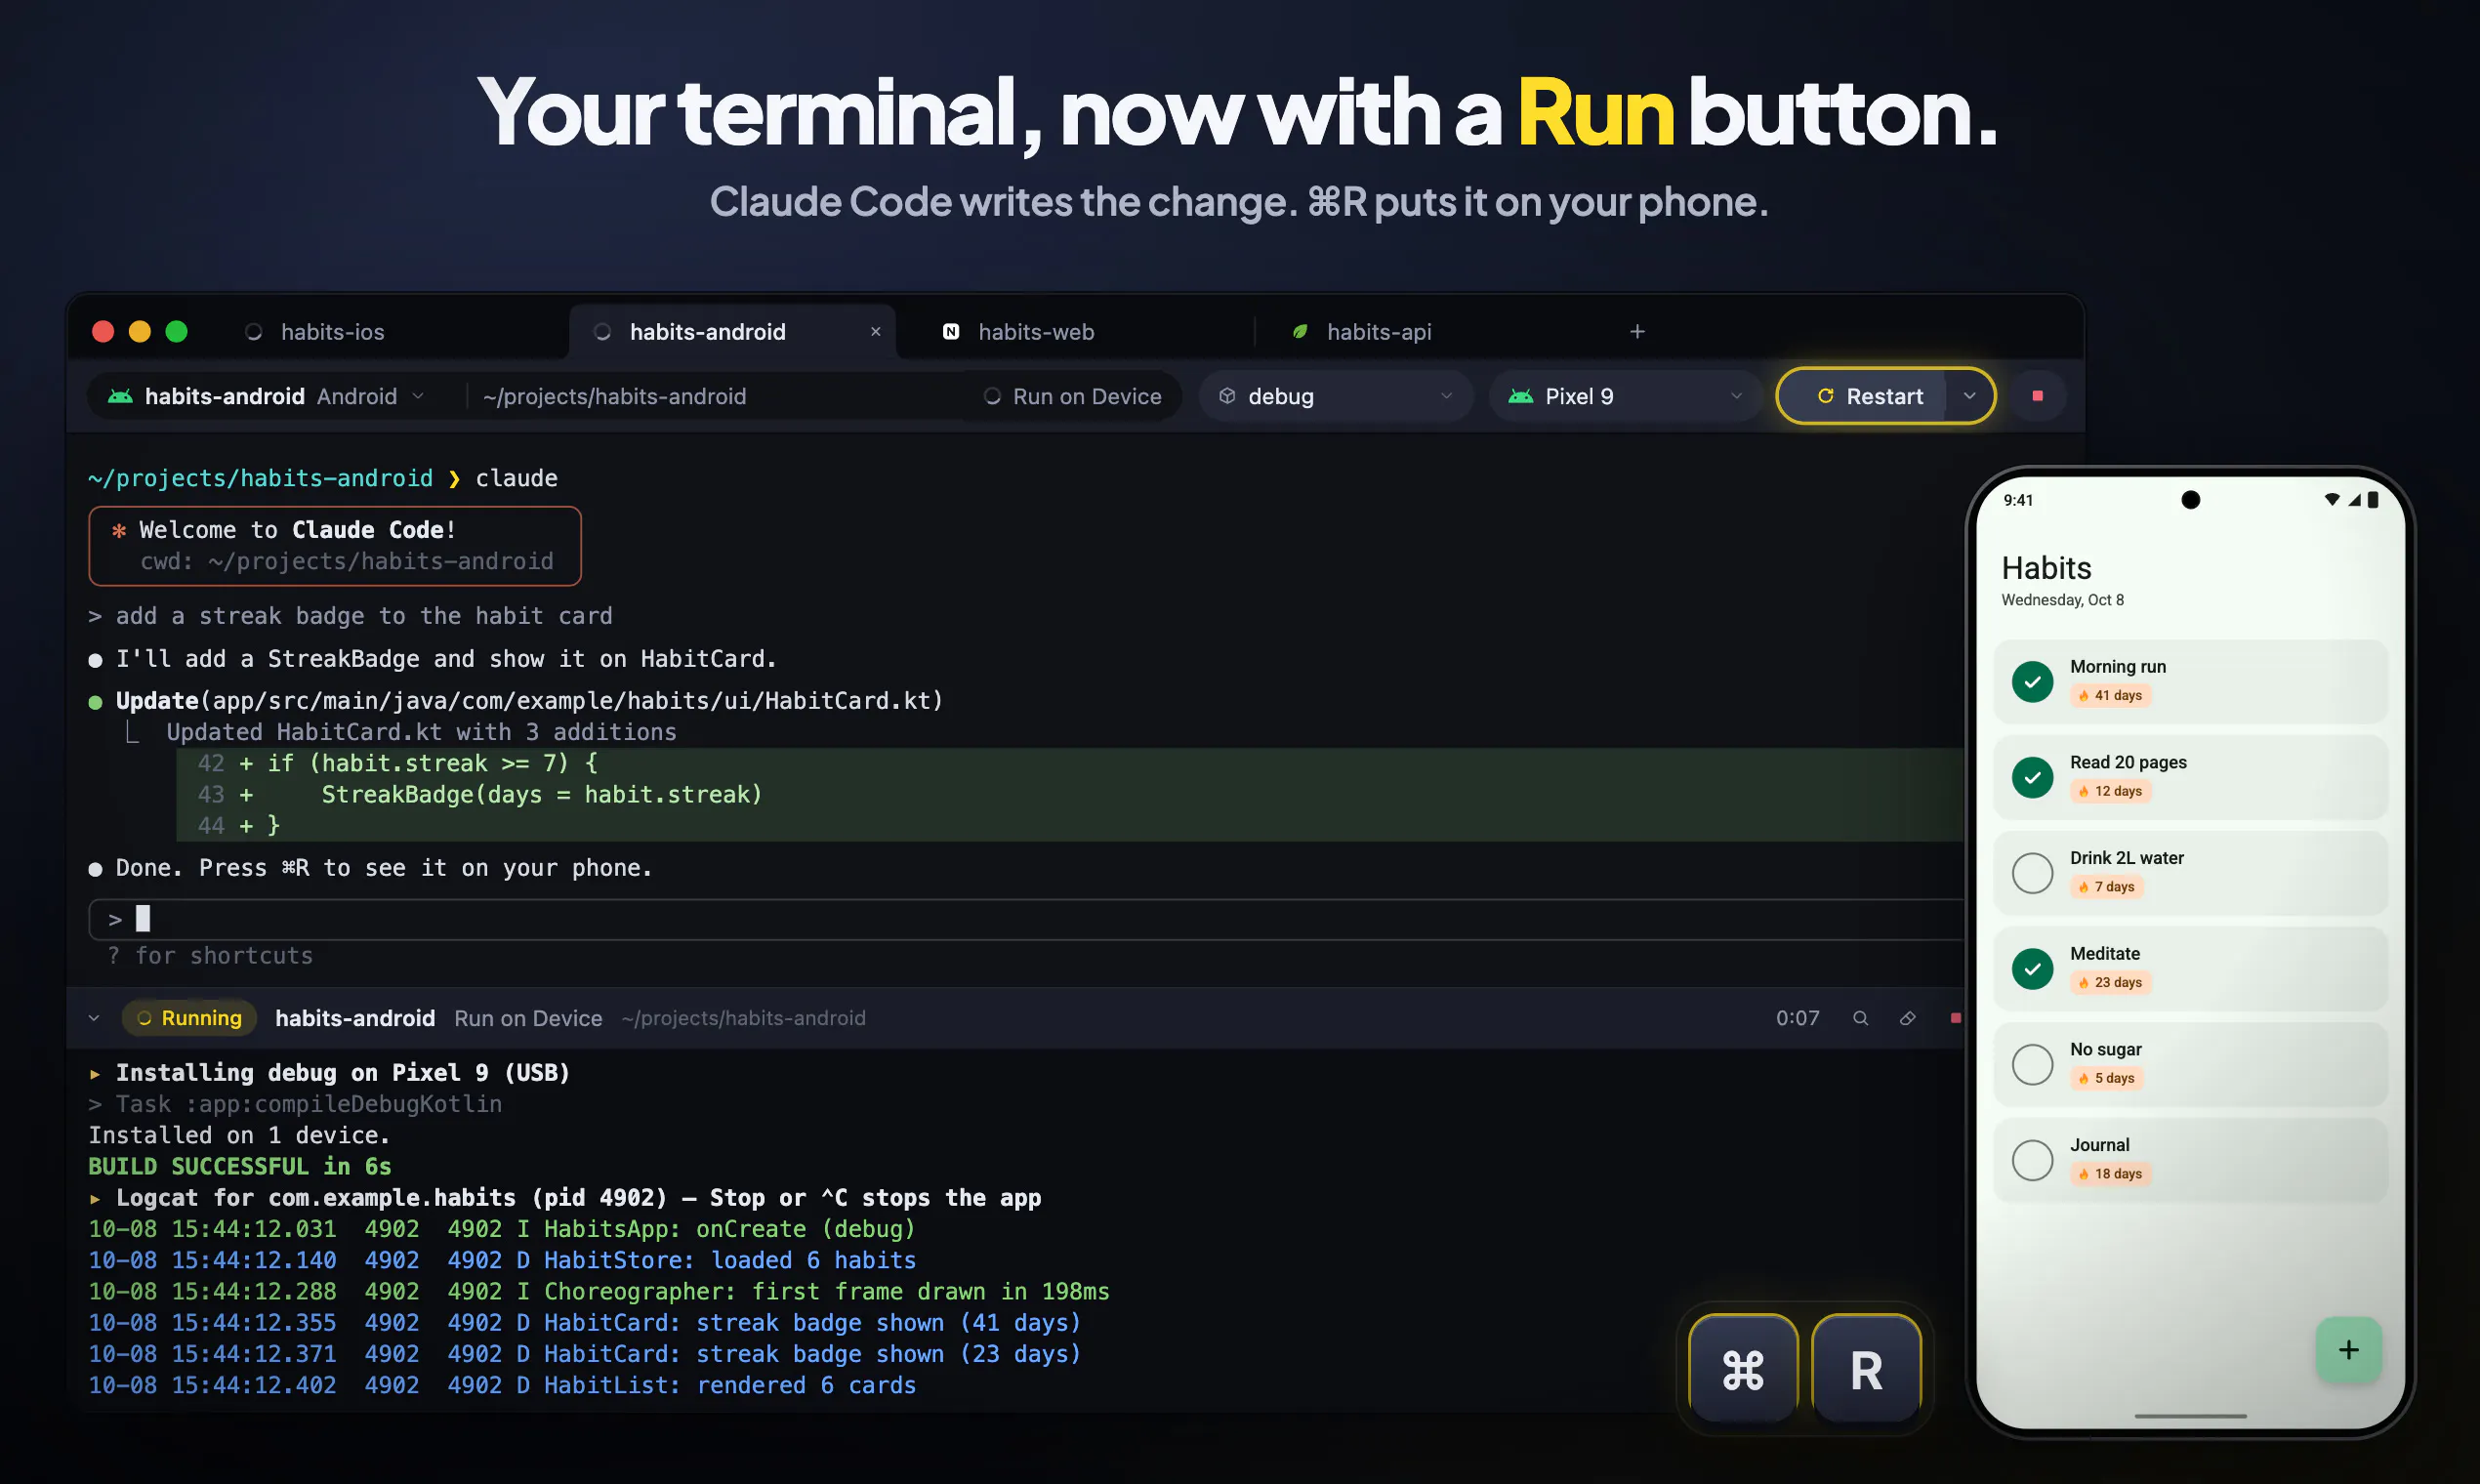Uncheck the Meditate habit
2480x1484 pixels.
[2032, 968]
